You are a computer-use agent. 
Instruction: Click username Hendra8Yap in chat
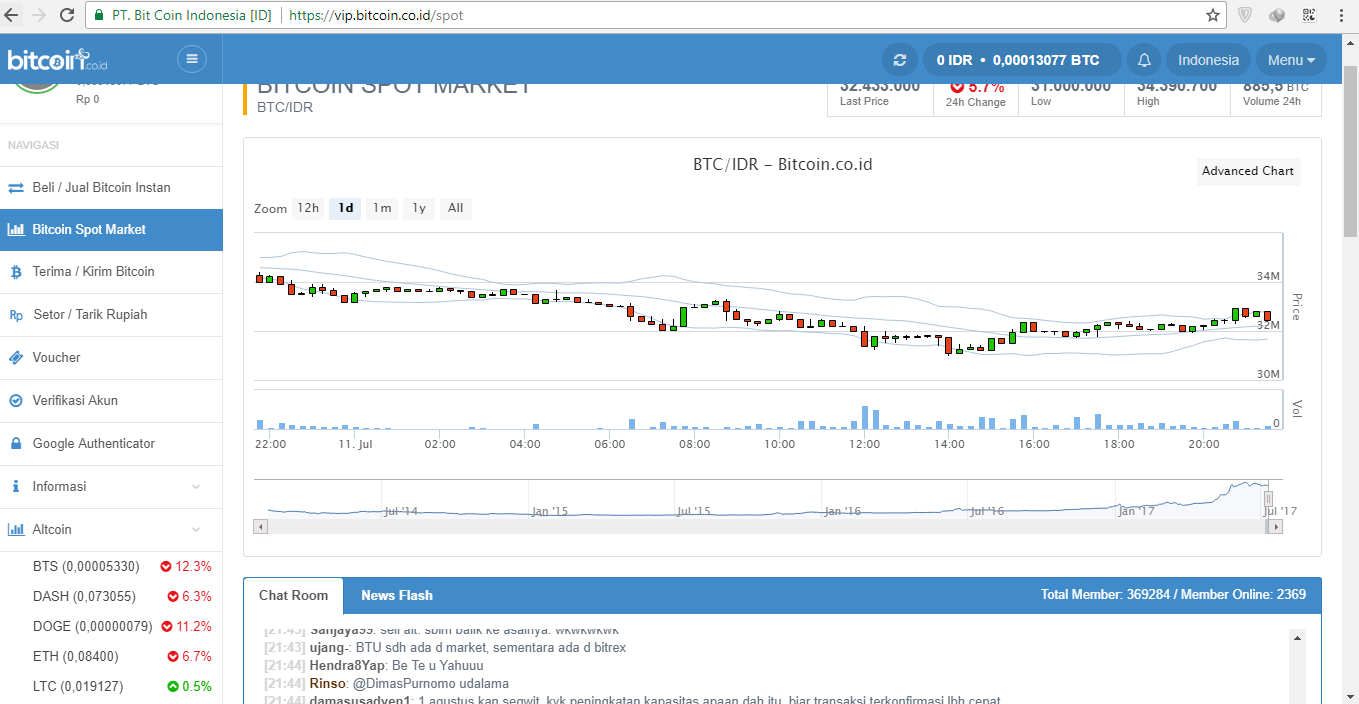click(x=345, y=666)
